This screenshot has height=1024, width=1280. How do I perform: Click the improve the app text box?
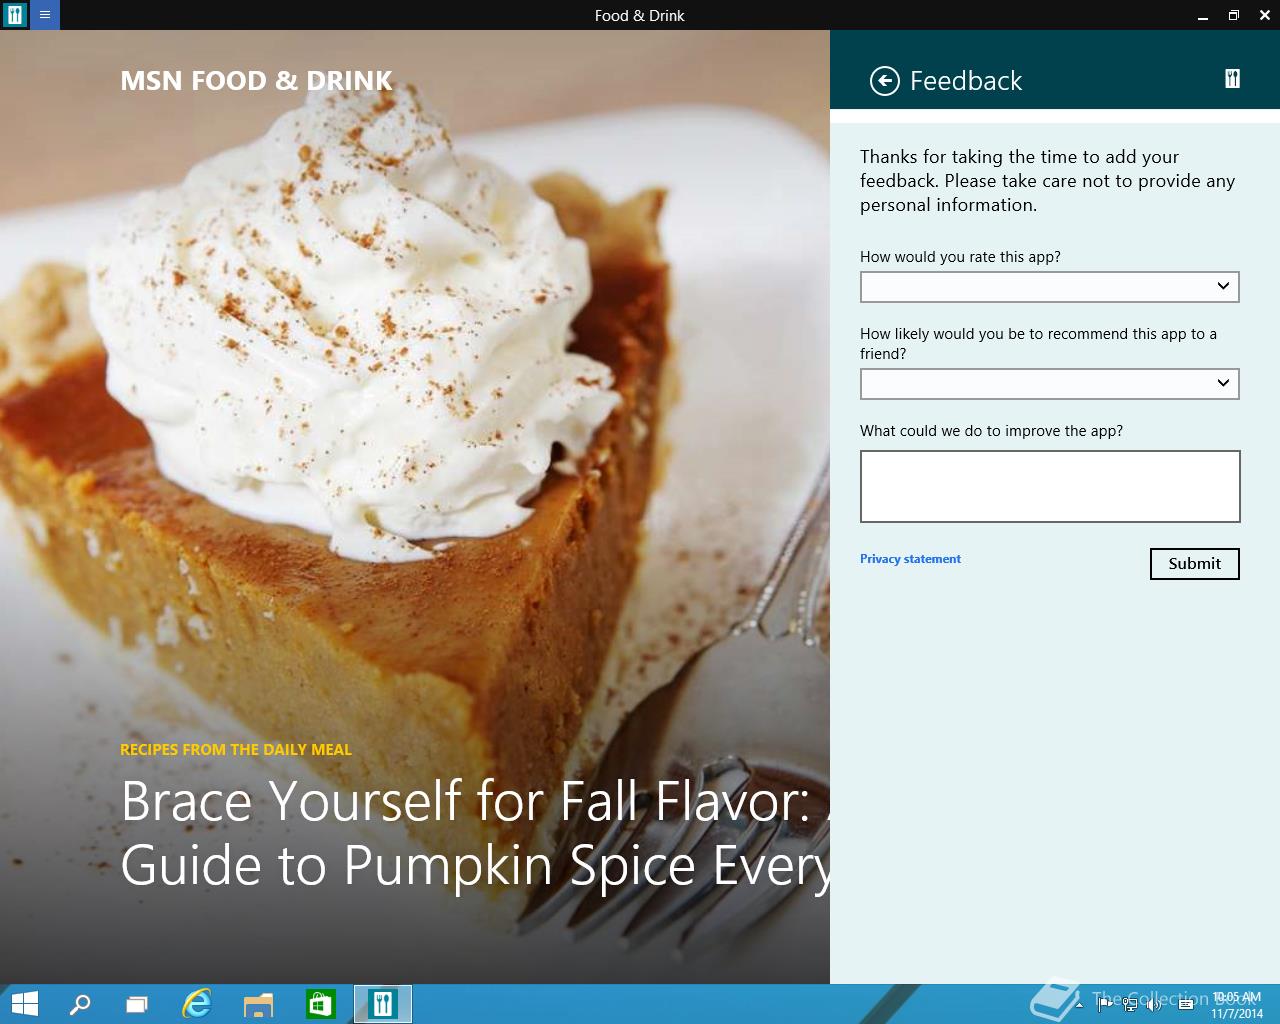click(x=1050, y=486)
